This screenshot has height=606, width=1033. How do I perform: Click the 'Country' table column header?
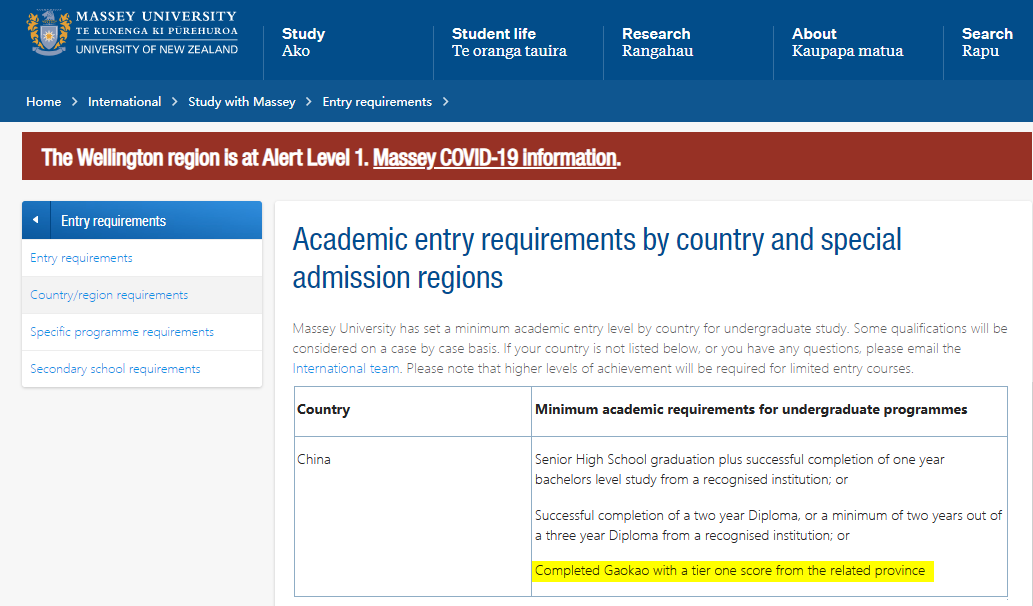coord(323,409)
